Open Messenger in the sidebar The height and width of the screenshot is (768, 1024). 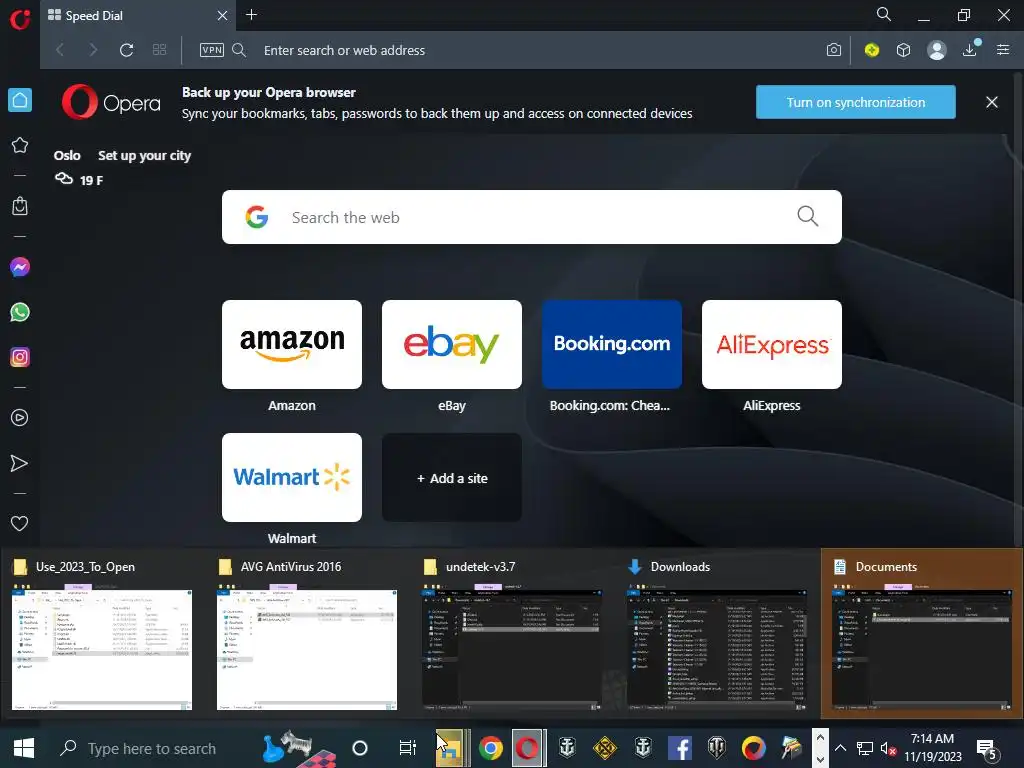tap(20, 267)
